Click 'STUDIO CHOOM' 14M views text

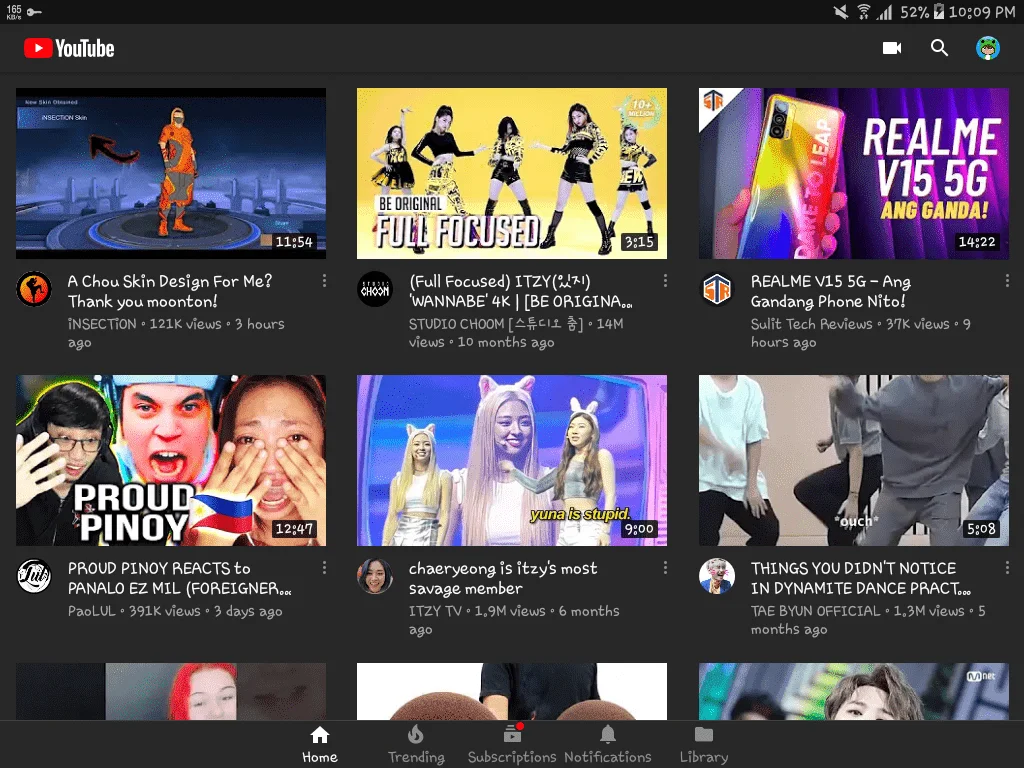(516, 333)
